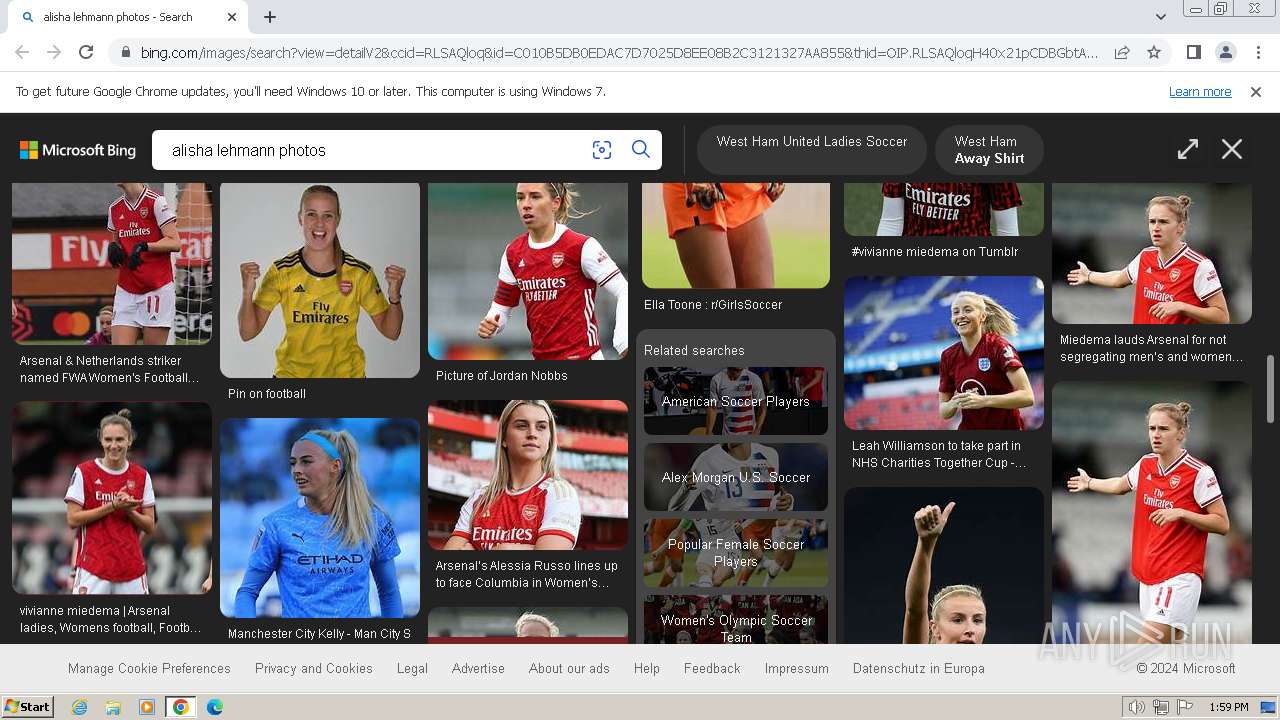
Task: Expand image viewer to full screen
Action: [x=1187, y=150]
